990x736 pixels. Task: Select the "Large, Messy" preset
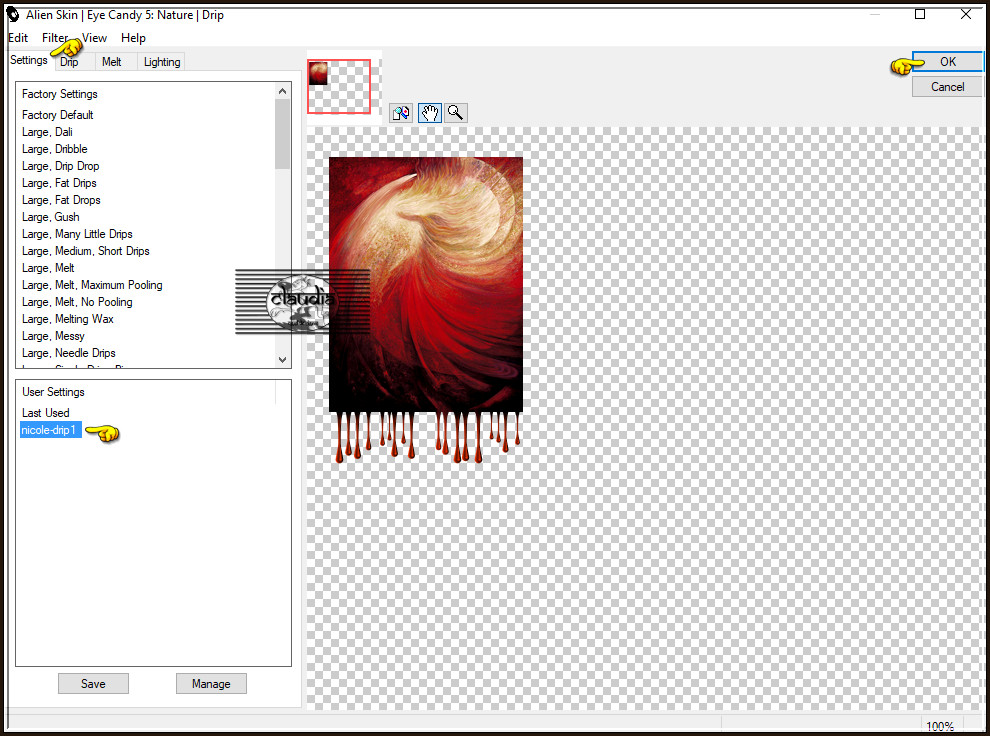point(53,336)
